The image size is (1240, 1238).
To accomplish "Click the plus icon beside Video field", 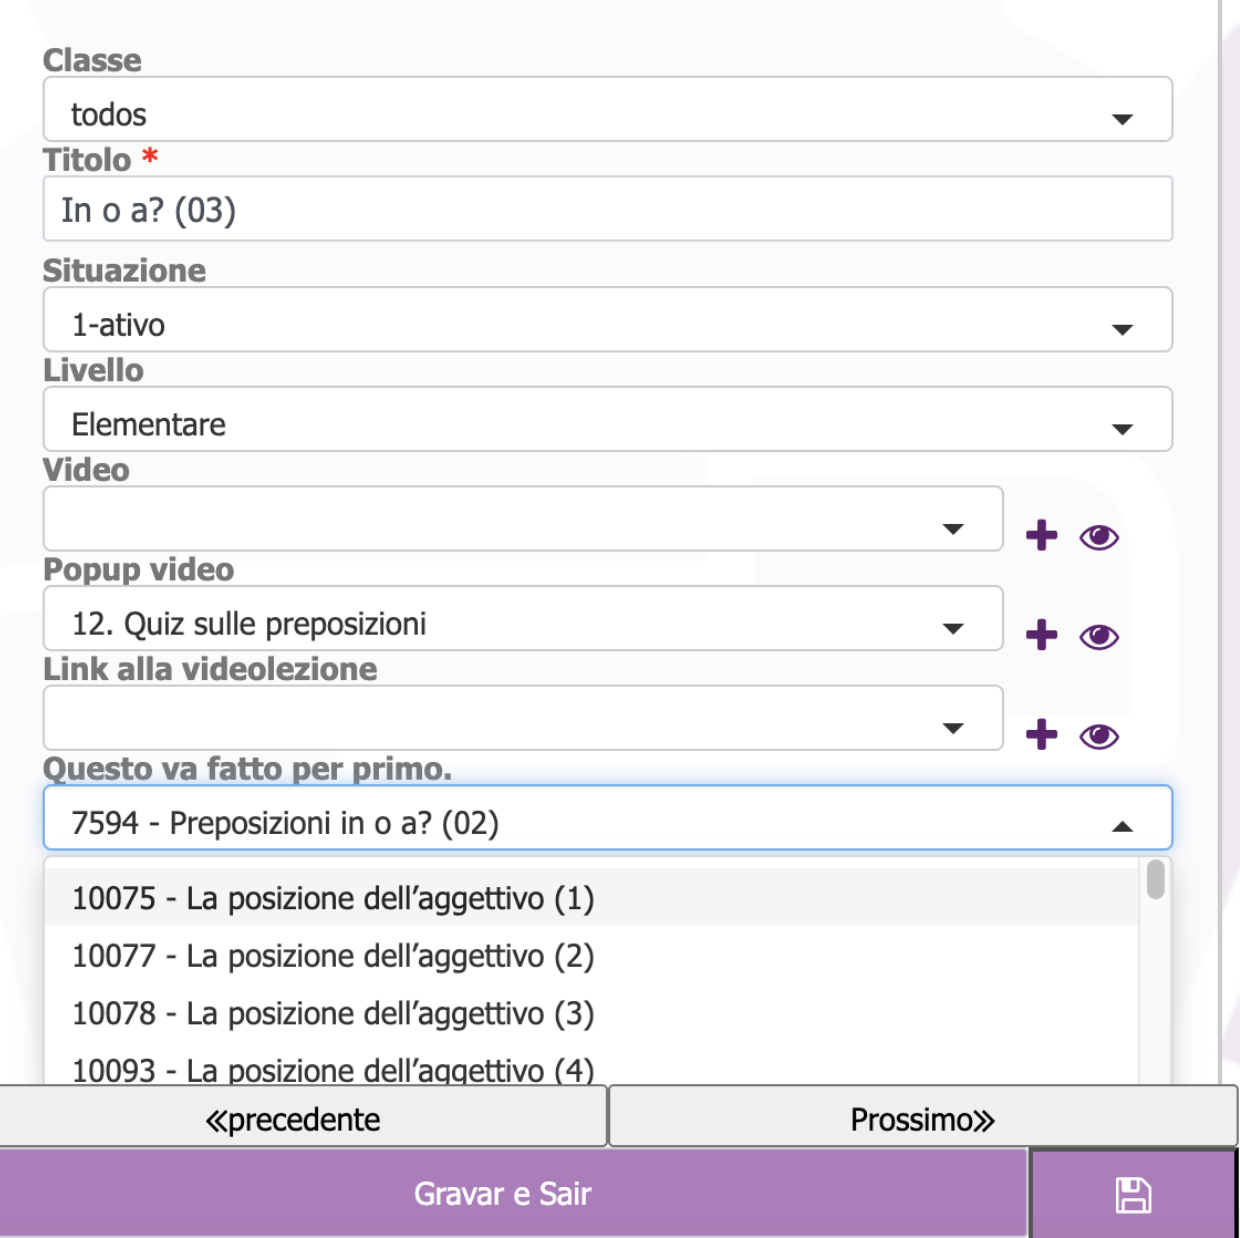I will point(1041,535).
